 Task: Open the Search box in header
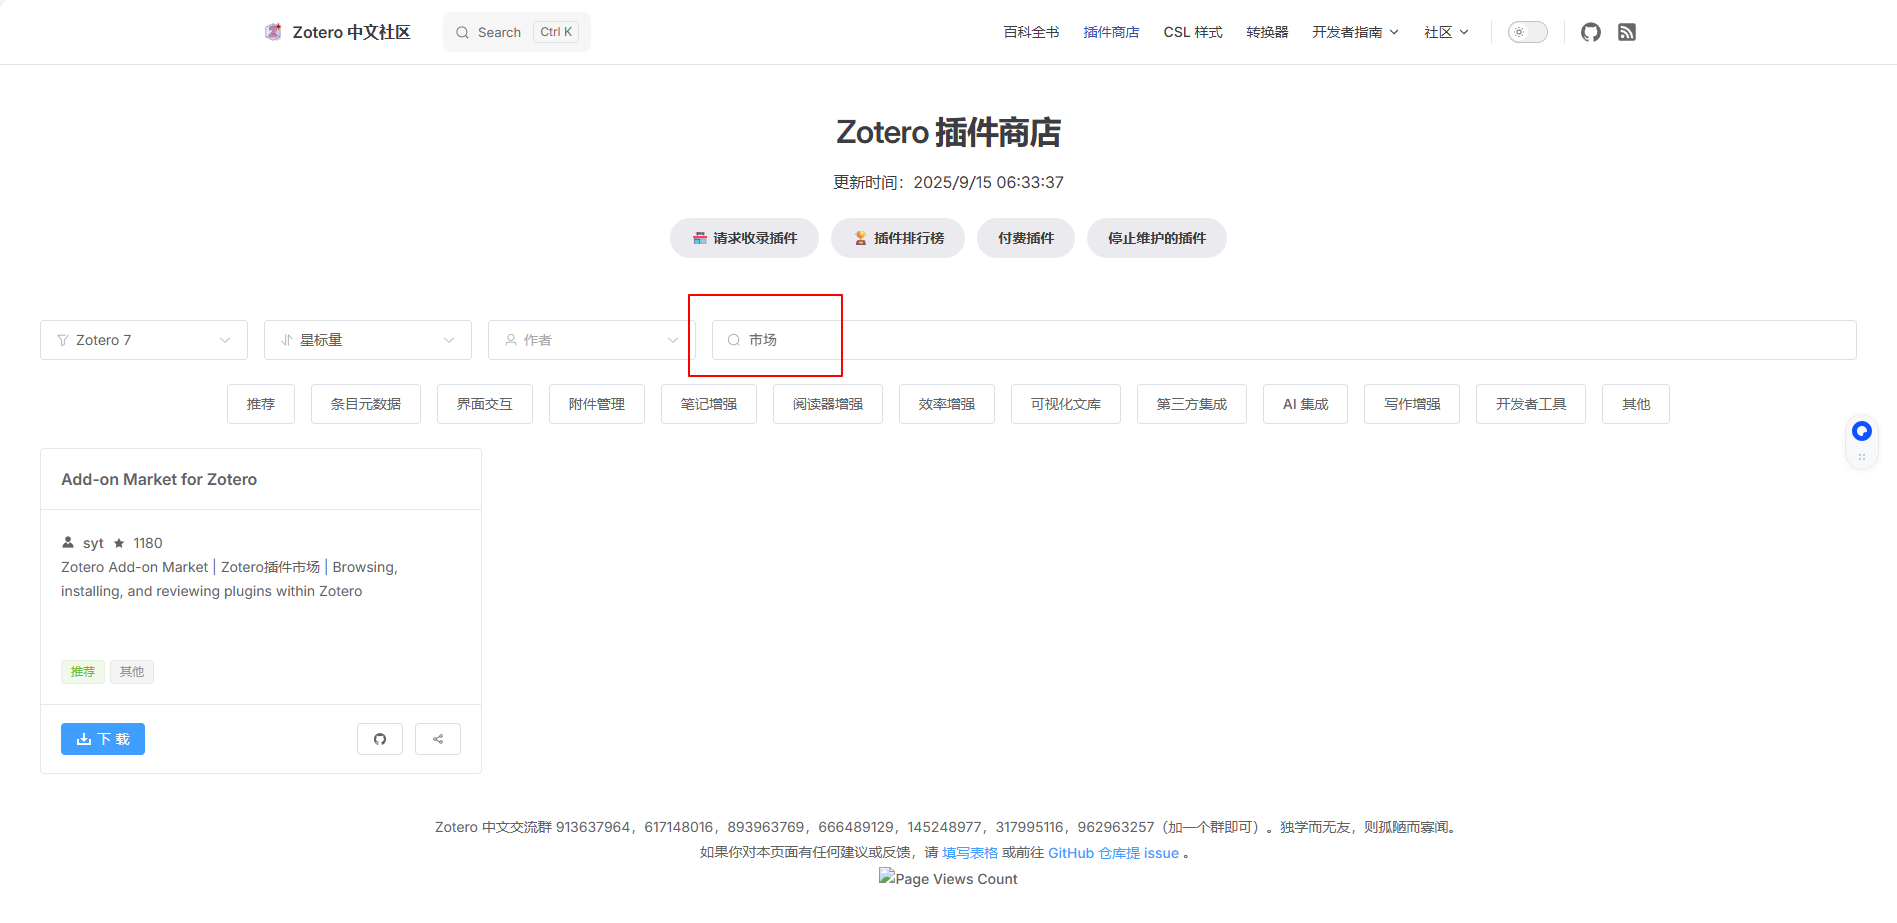point(517,32)
